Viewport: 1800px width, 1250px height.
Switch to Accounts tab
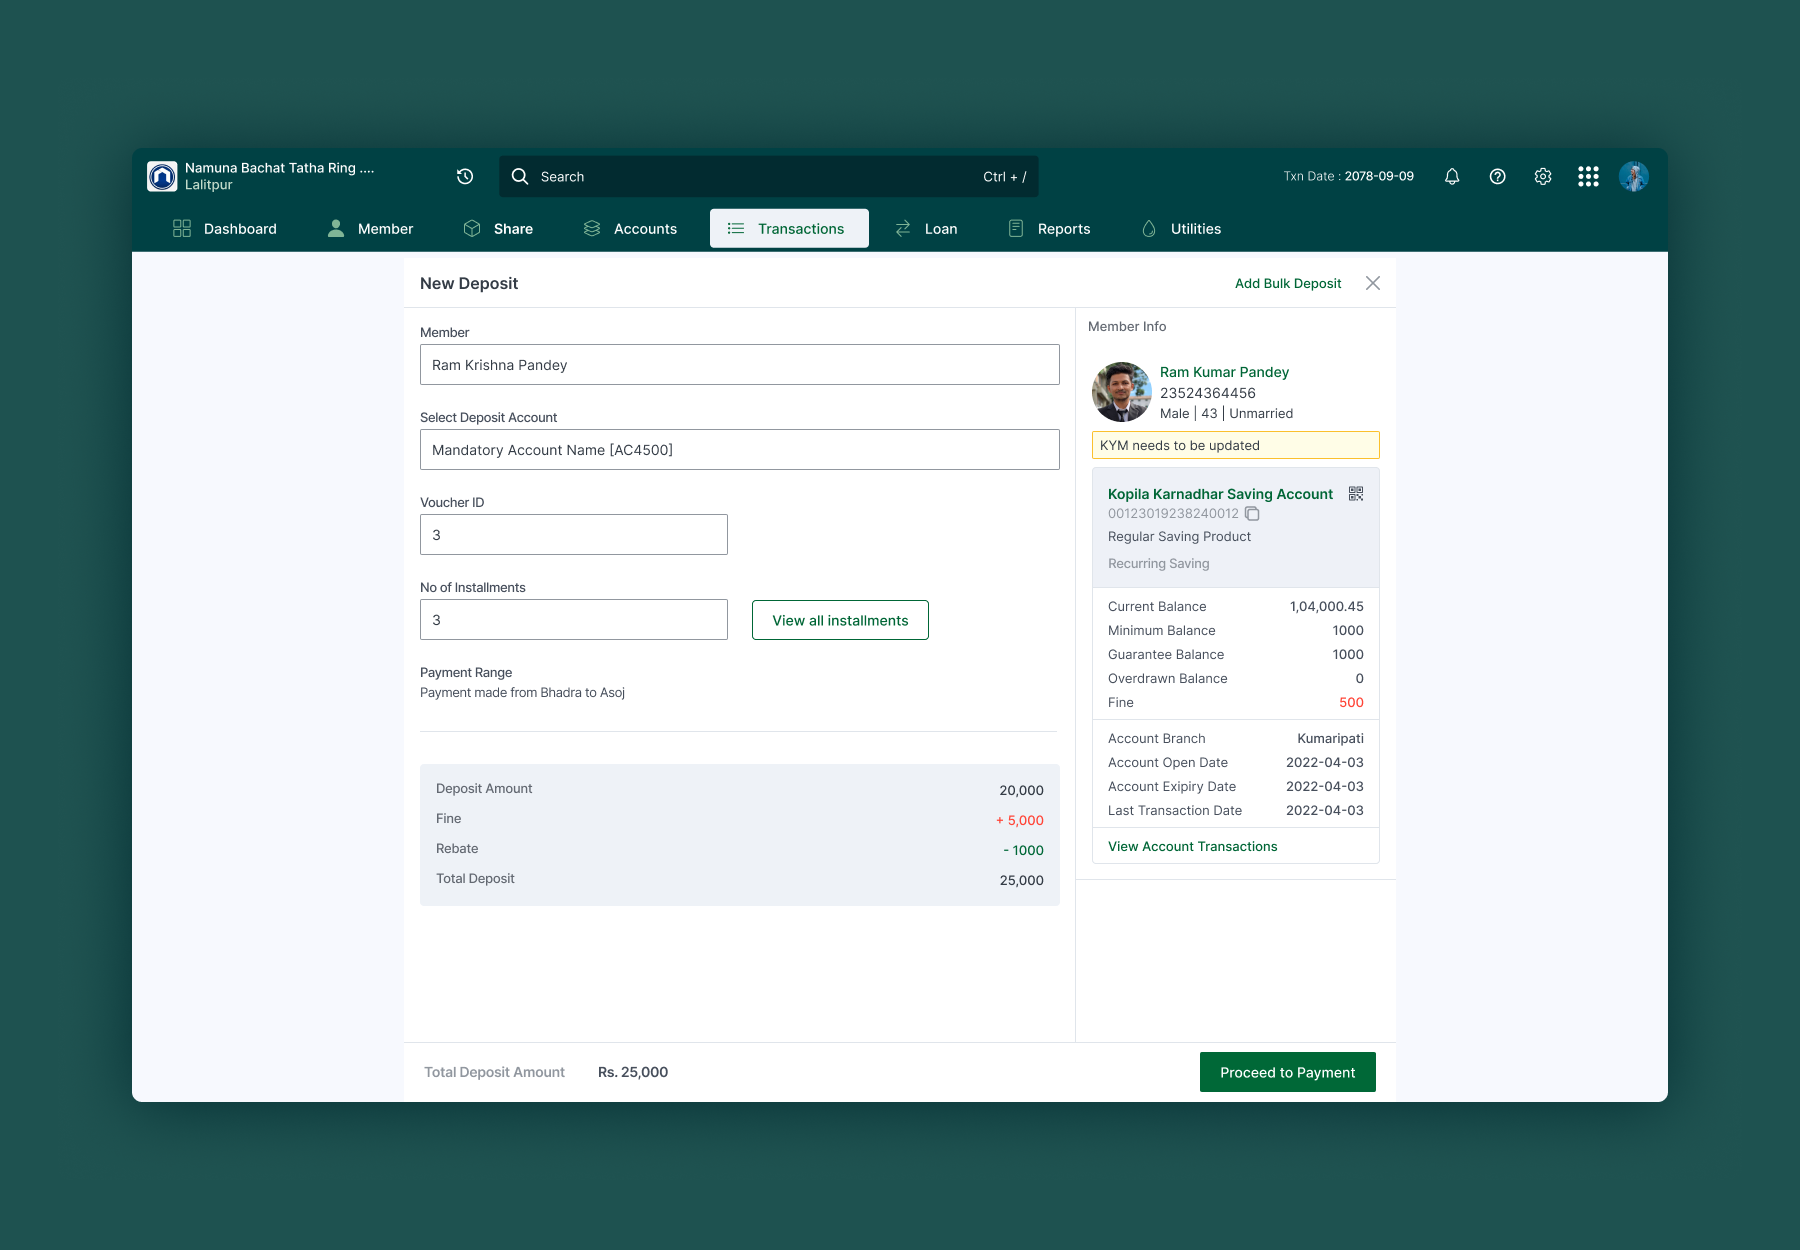[630, 229]
